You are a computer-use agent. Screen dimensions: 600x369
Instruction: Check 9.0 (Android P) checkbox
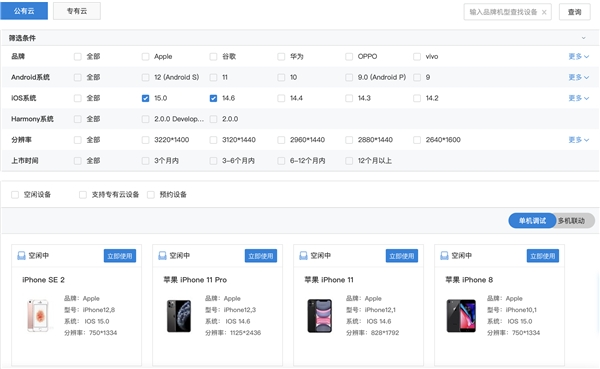click(349, 77)
